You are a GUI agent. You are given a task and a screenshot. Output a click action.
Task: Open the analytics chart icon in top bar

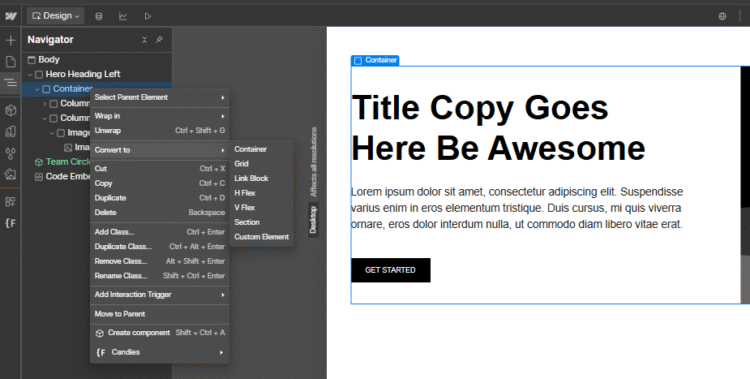click(x=123, y=16)
